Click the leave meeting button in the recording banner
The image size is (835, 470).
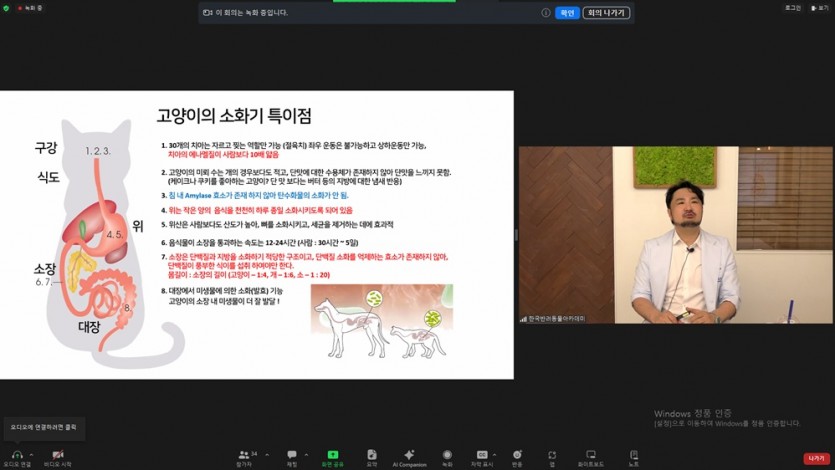(606, 13)
